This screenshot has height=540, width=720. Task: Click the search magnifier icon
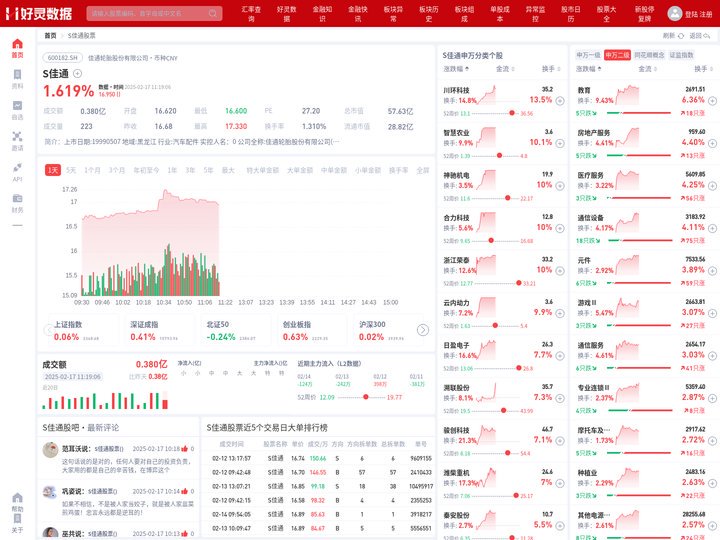click(213, 13)
